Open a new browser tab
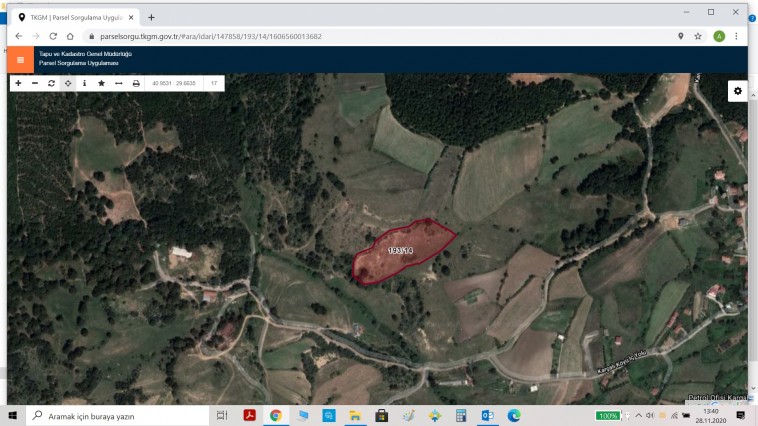 coord(151,17)
